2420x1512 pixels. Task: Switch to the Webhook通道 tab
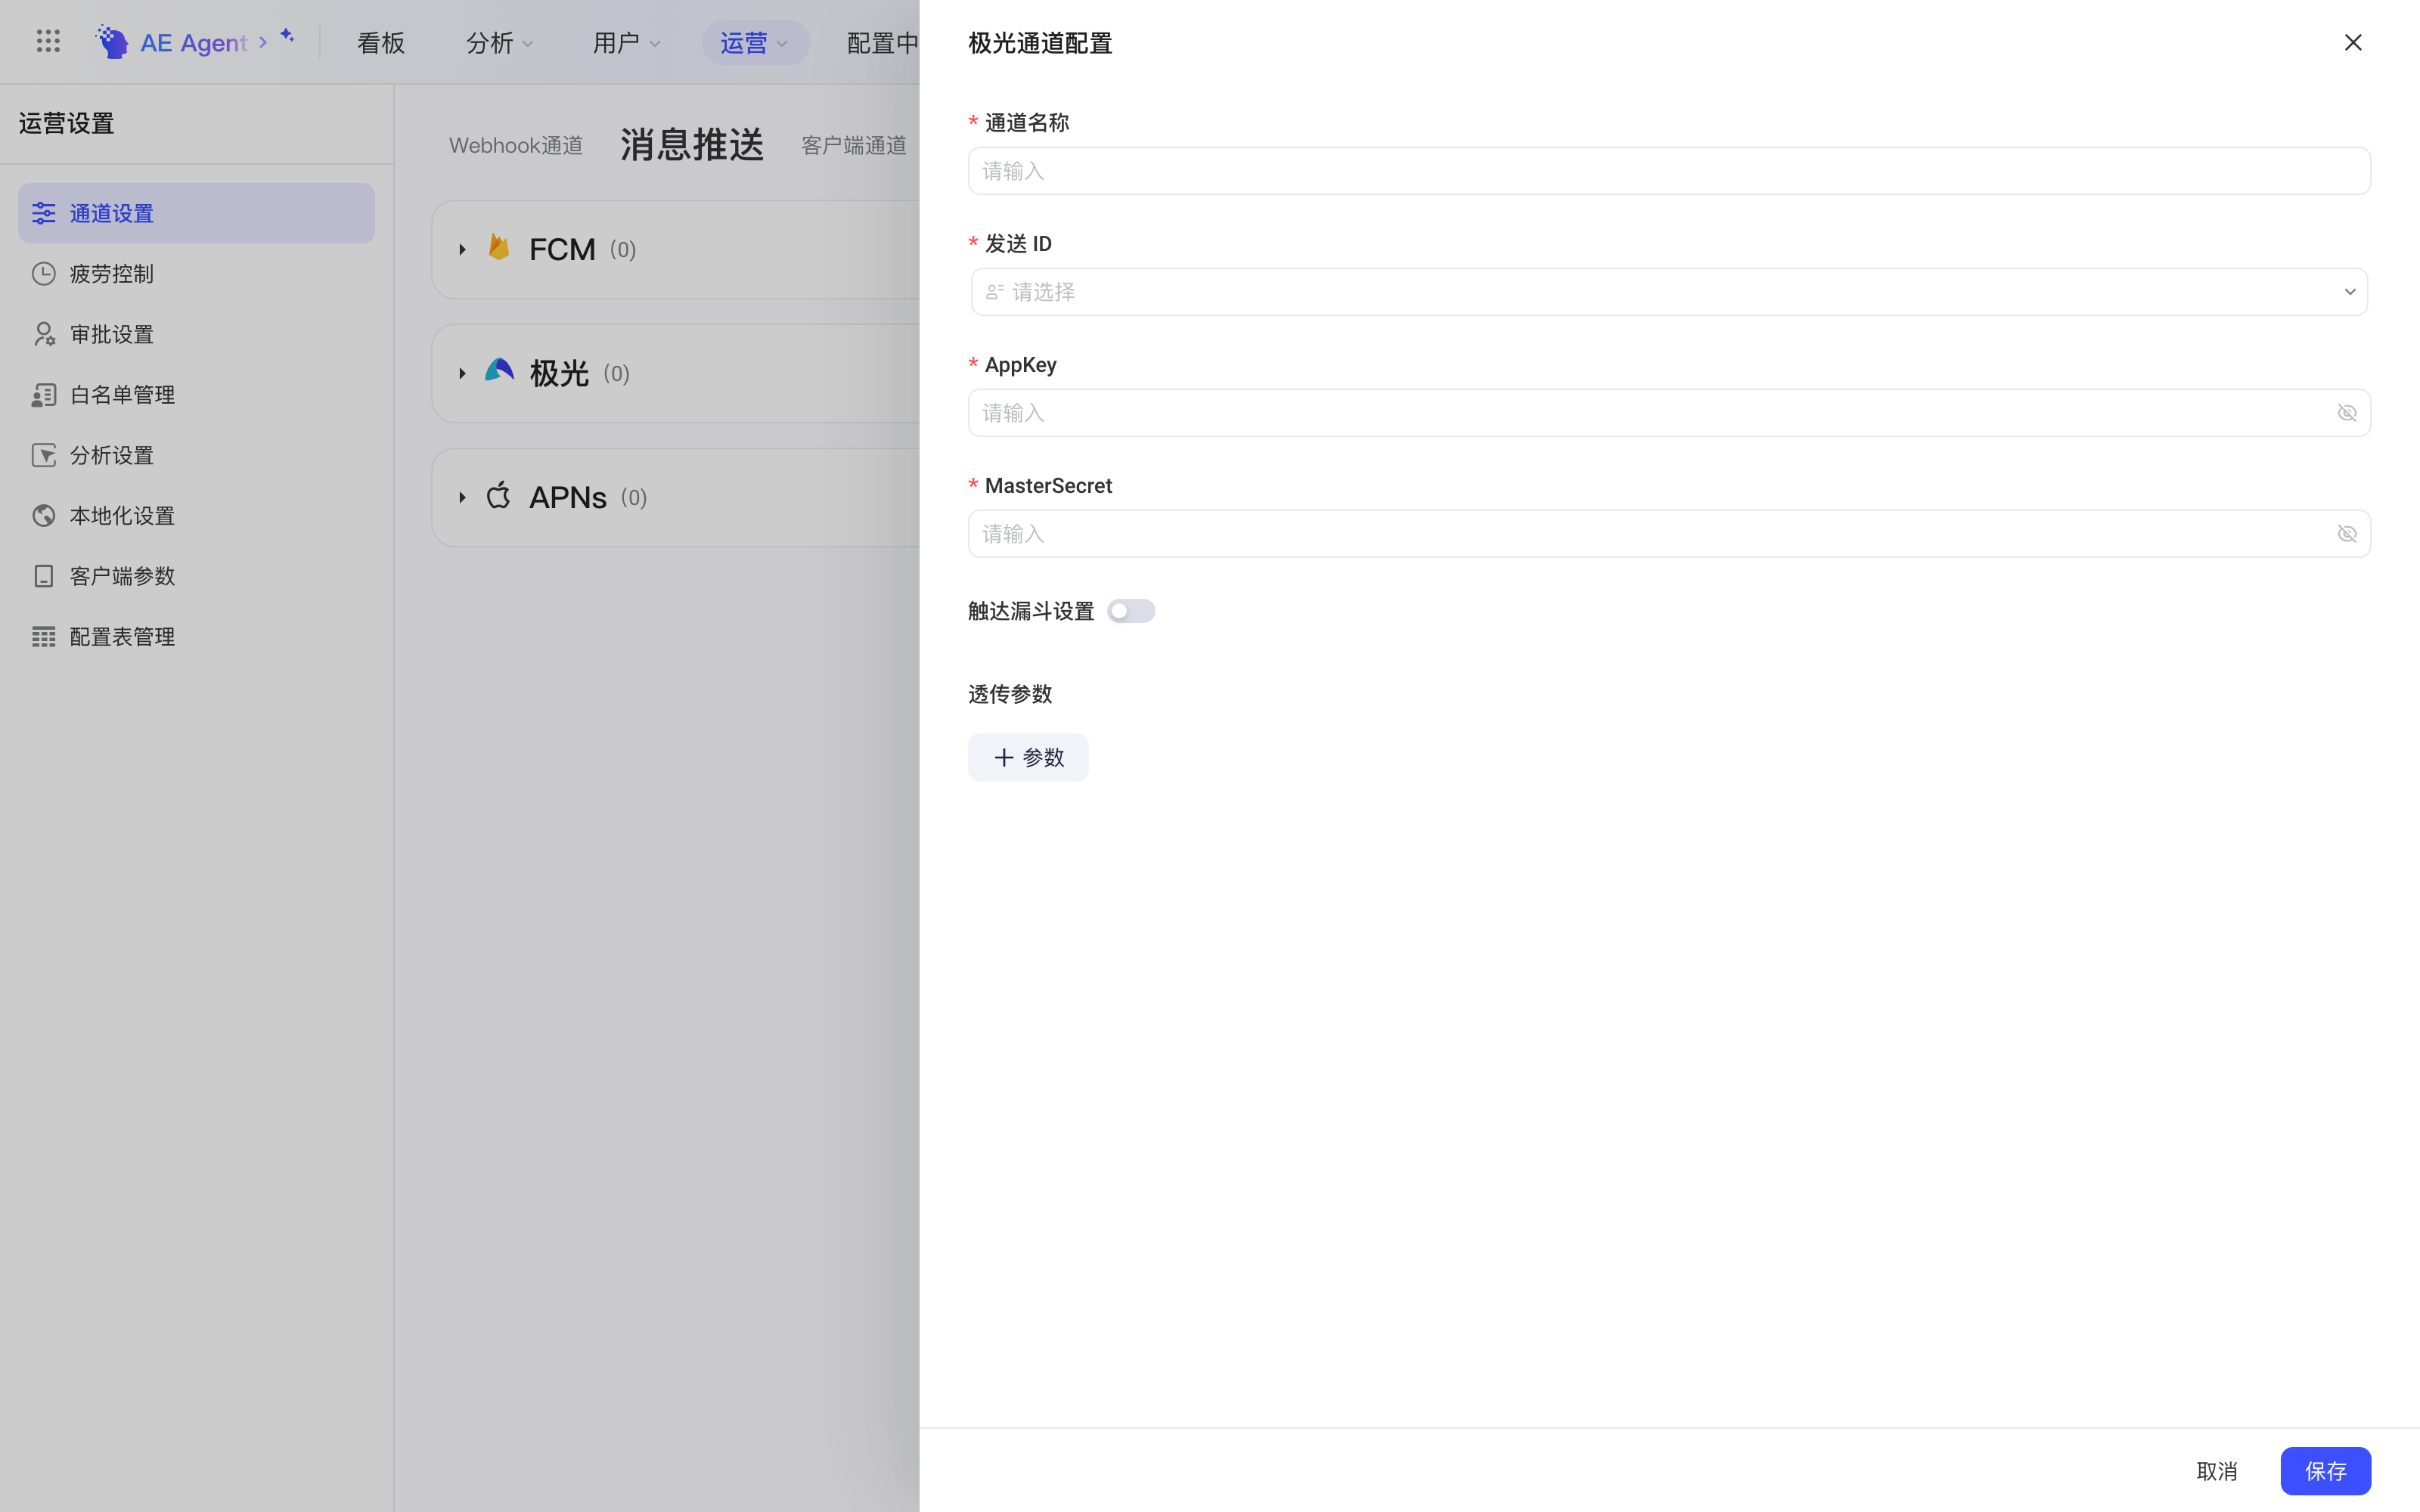click(516, 146)
